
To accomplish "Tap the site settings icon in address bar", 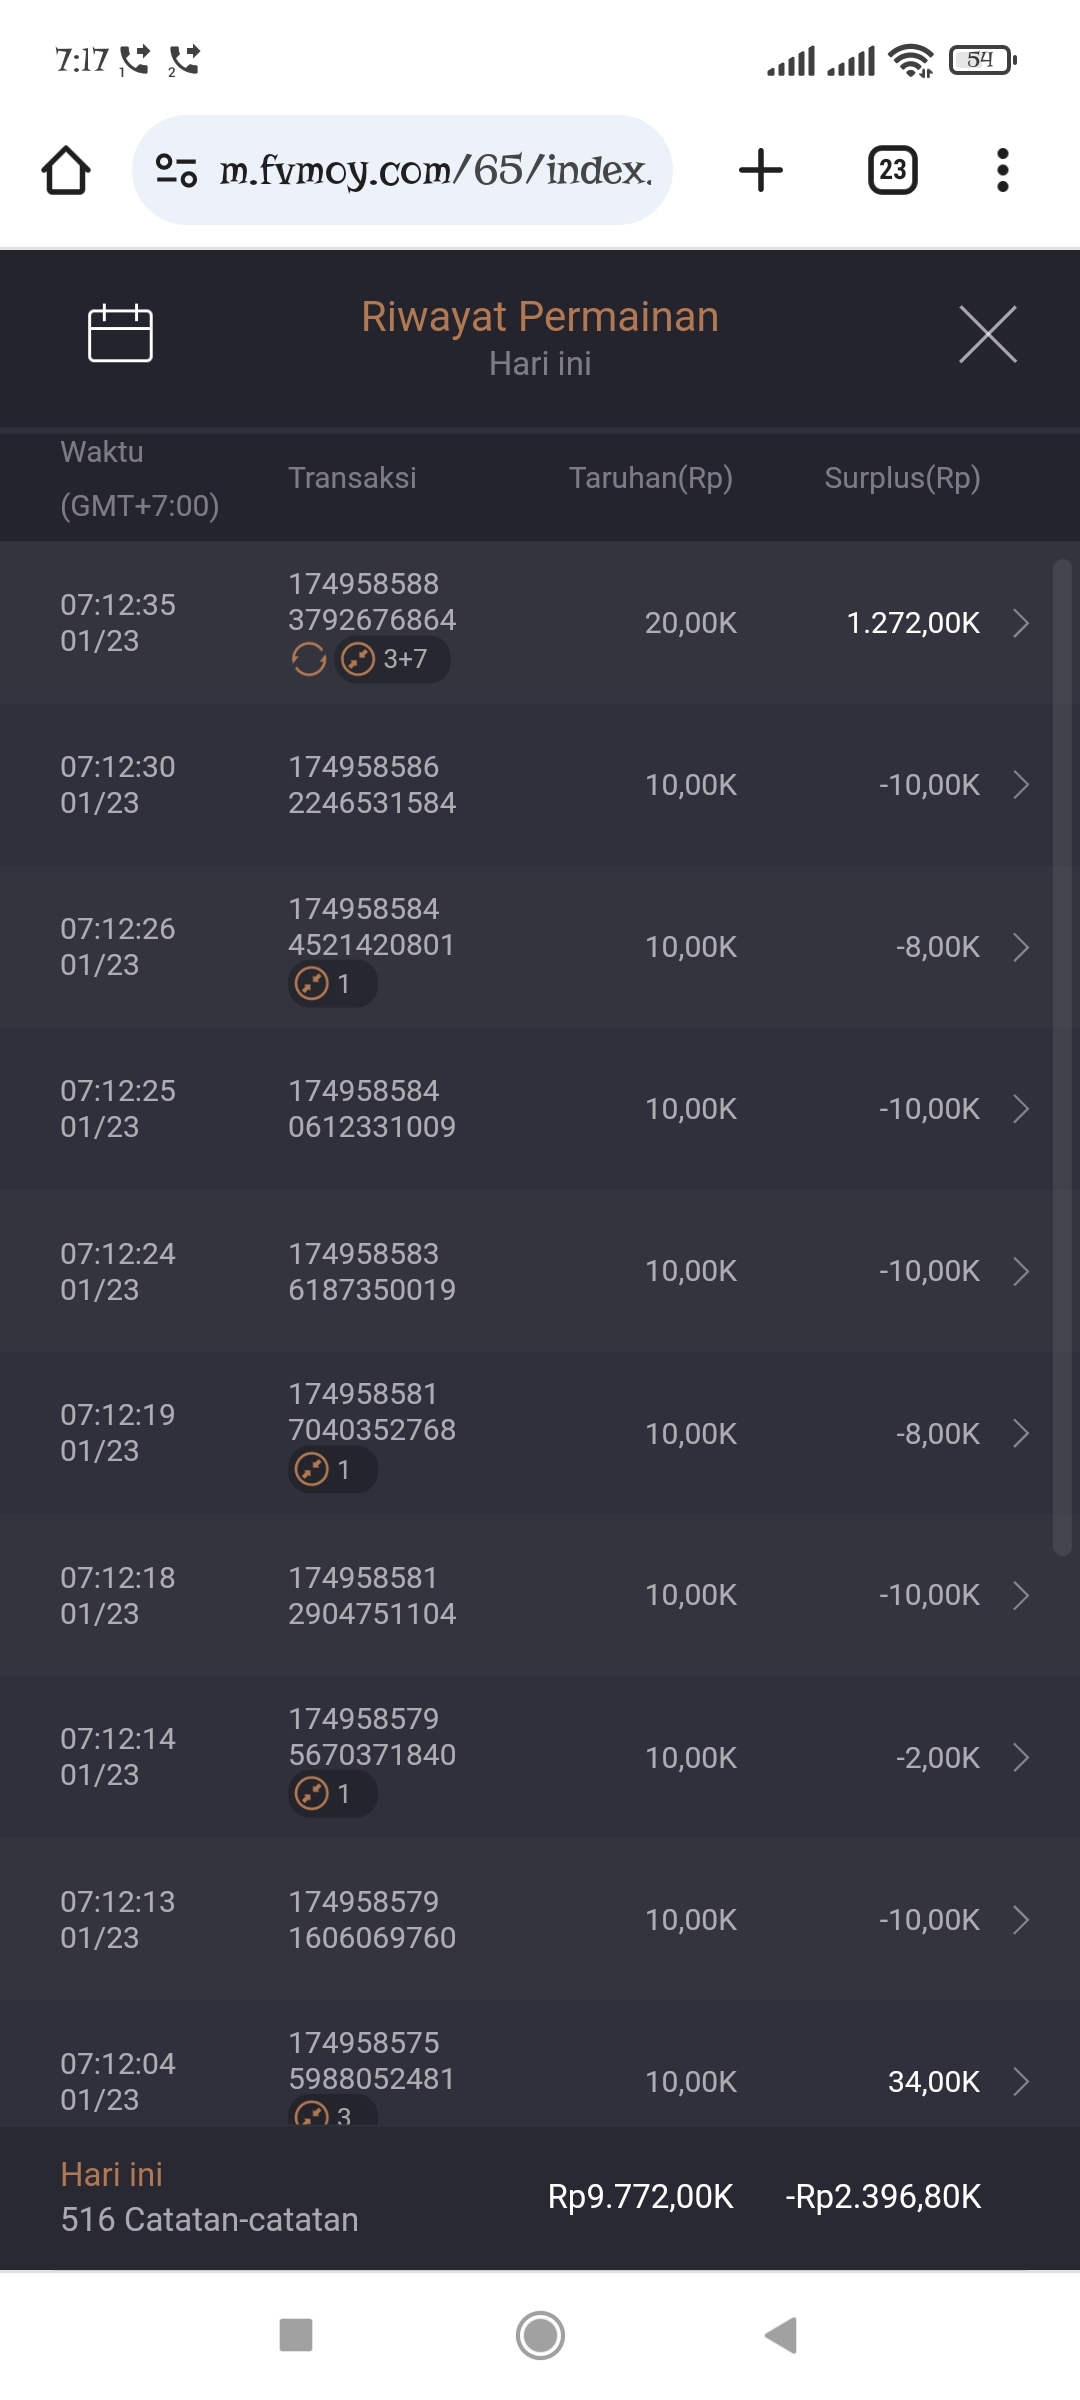I will point(176,170).
